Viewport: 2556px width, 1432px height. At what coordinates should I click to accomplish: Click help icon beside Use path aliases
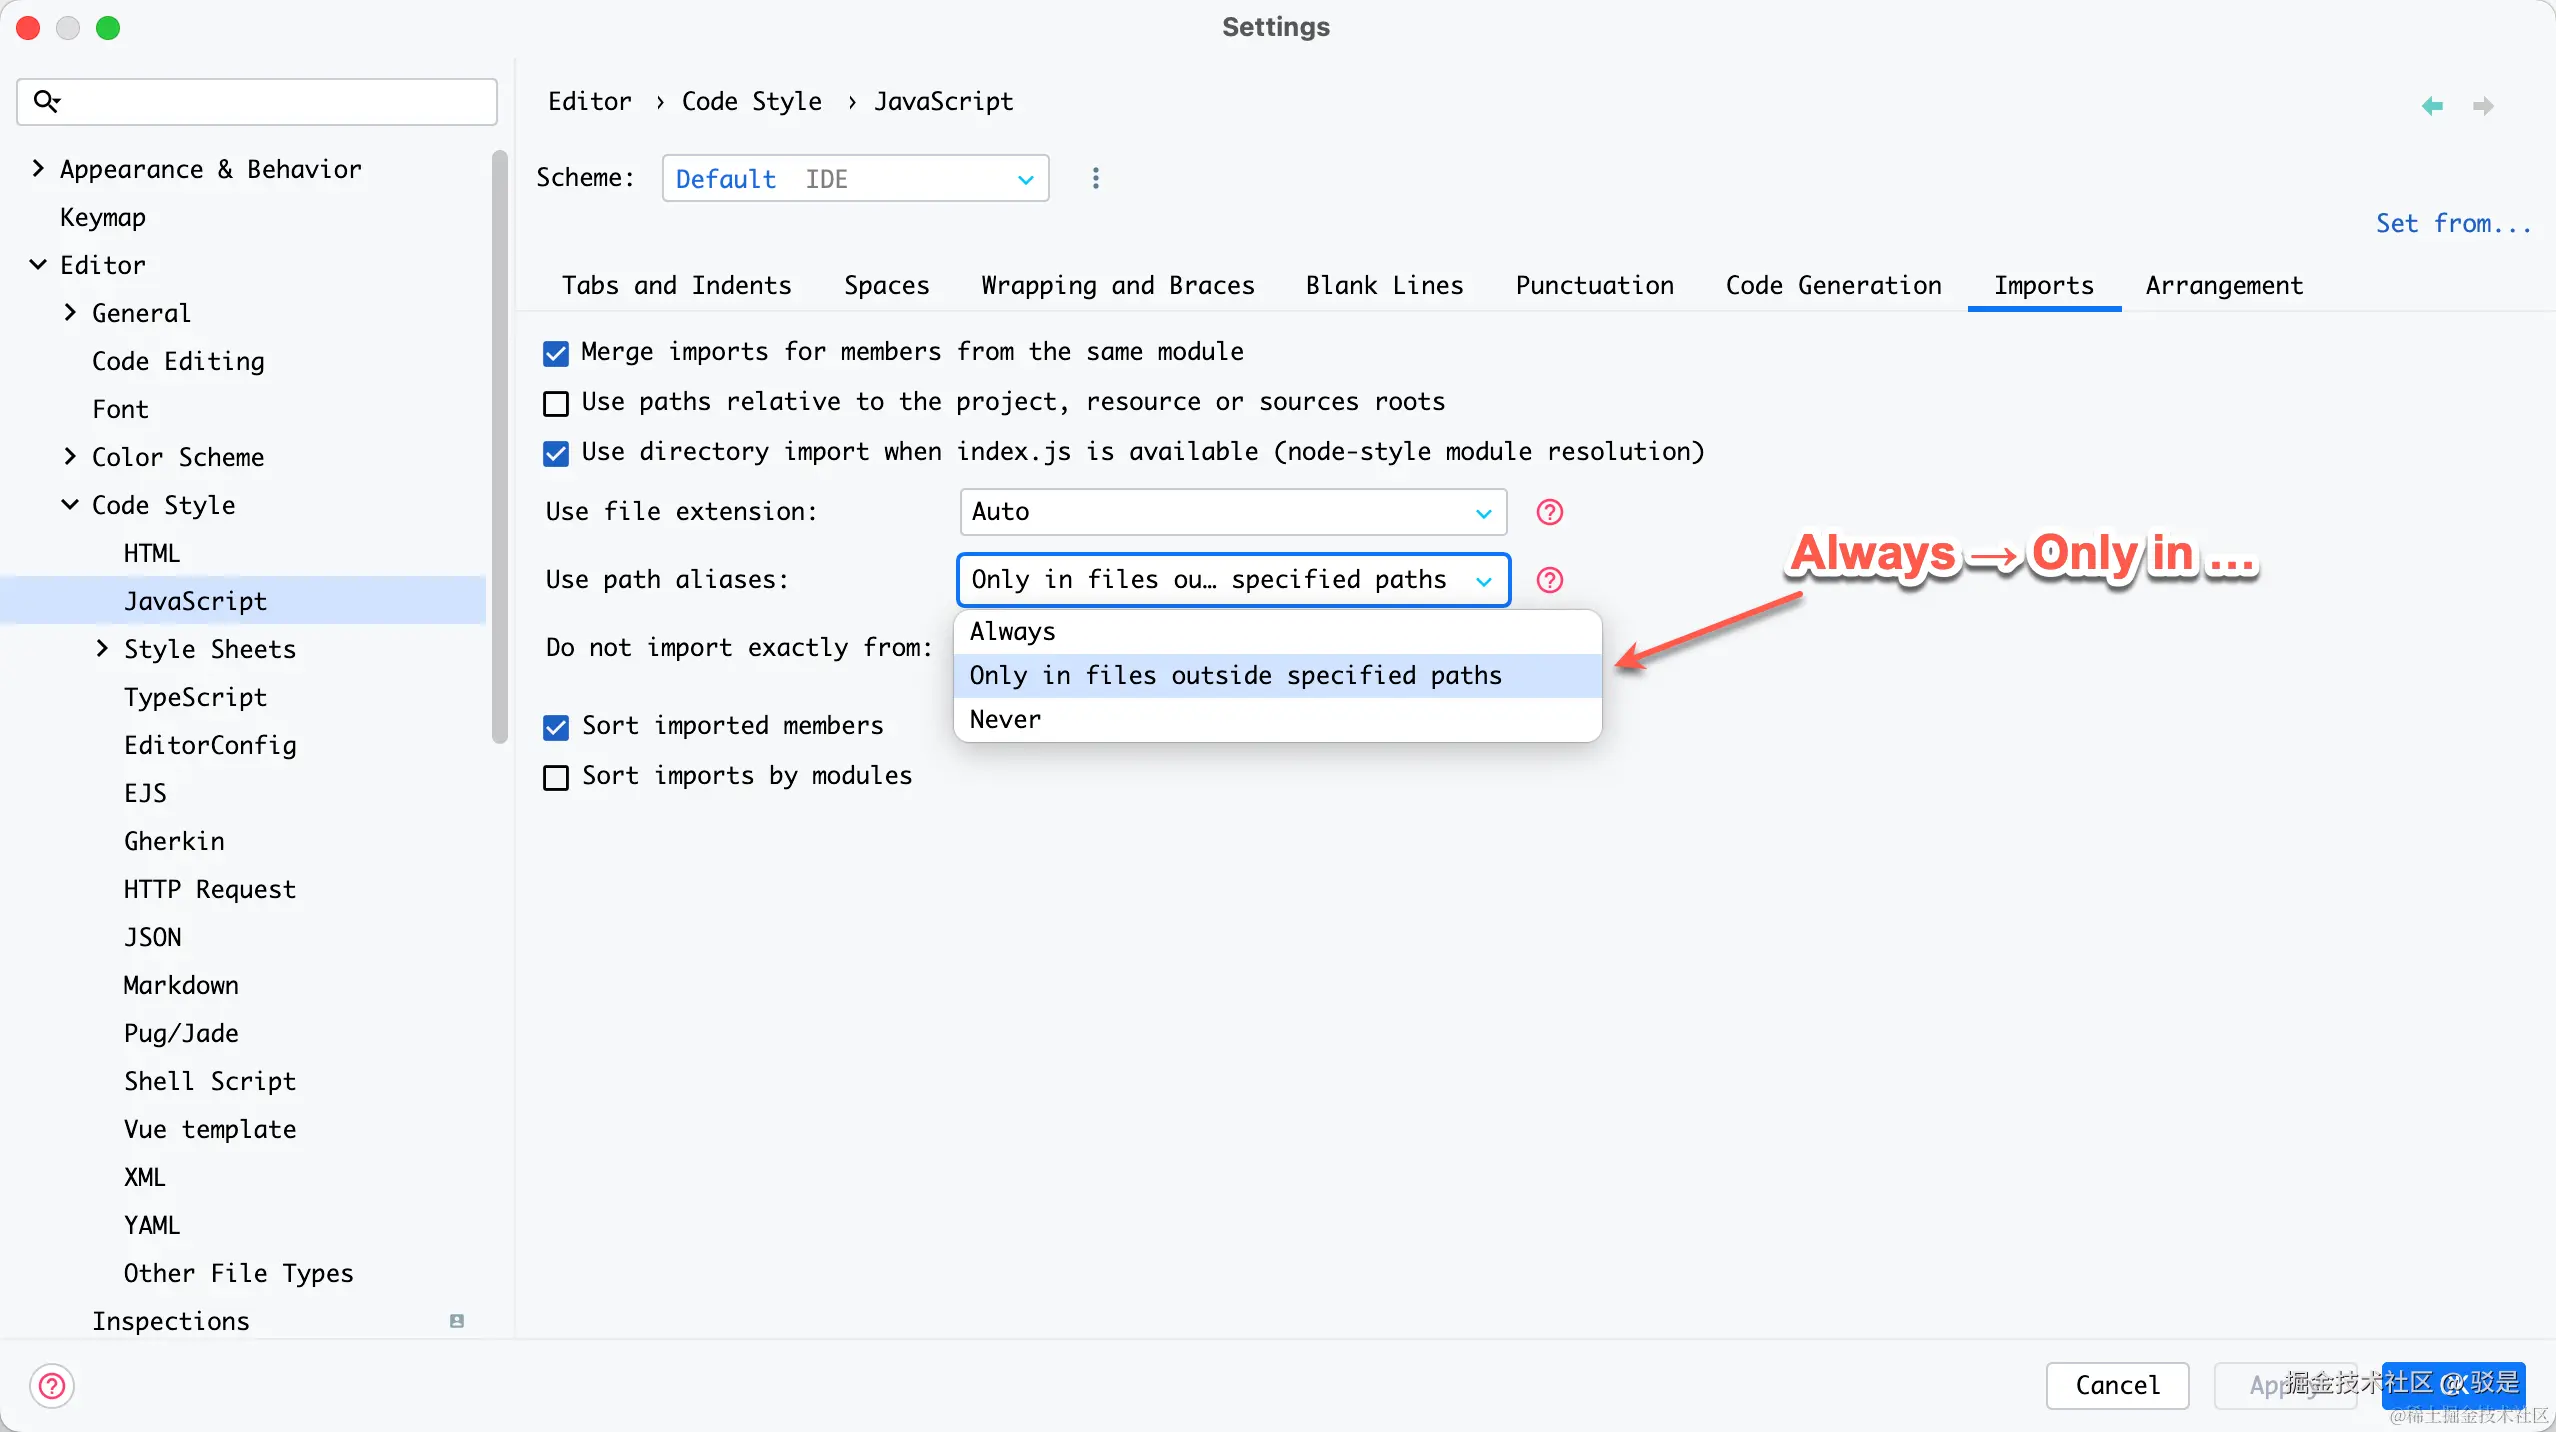coord(1549,580)
